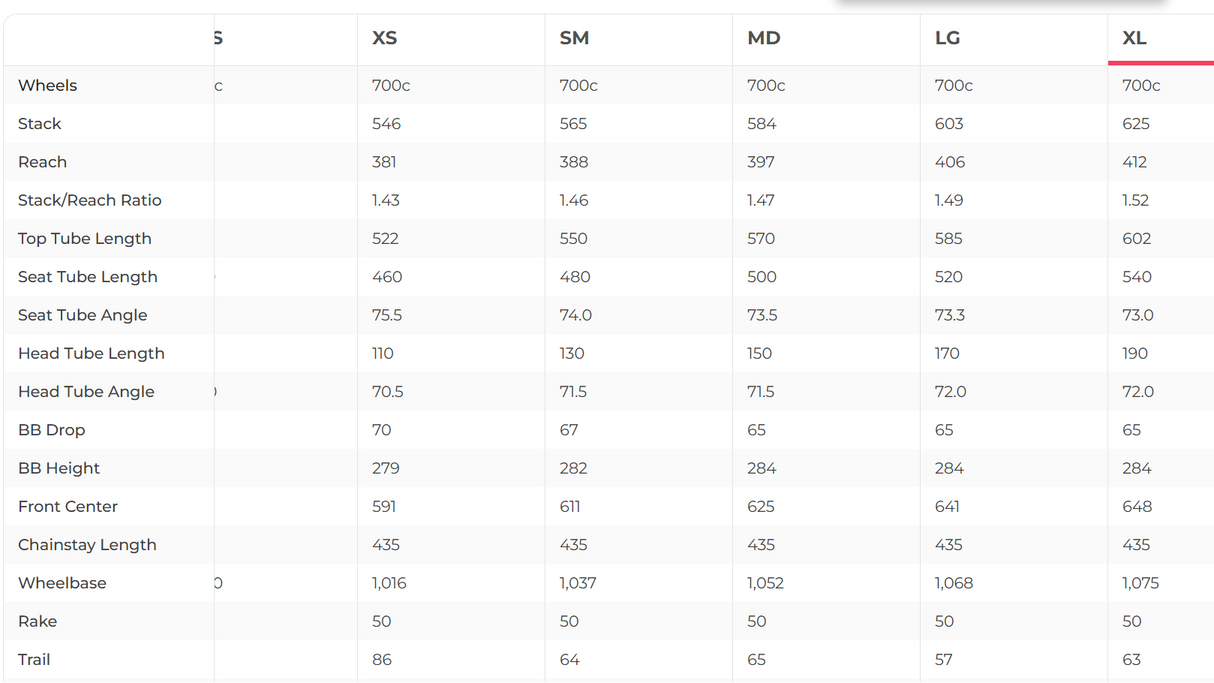Select the LG size column header
Screen dimensions: 1214x683
pos(947,38)
